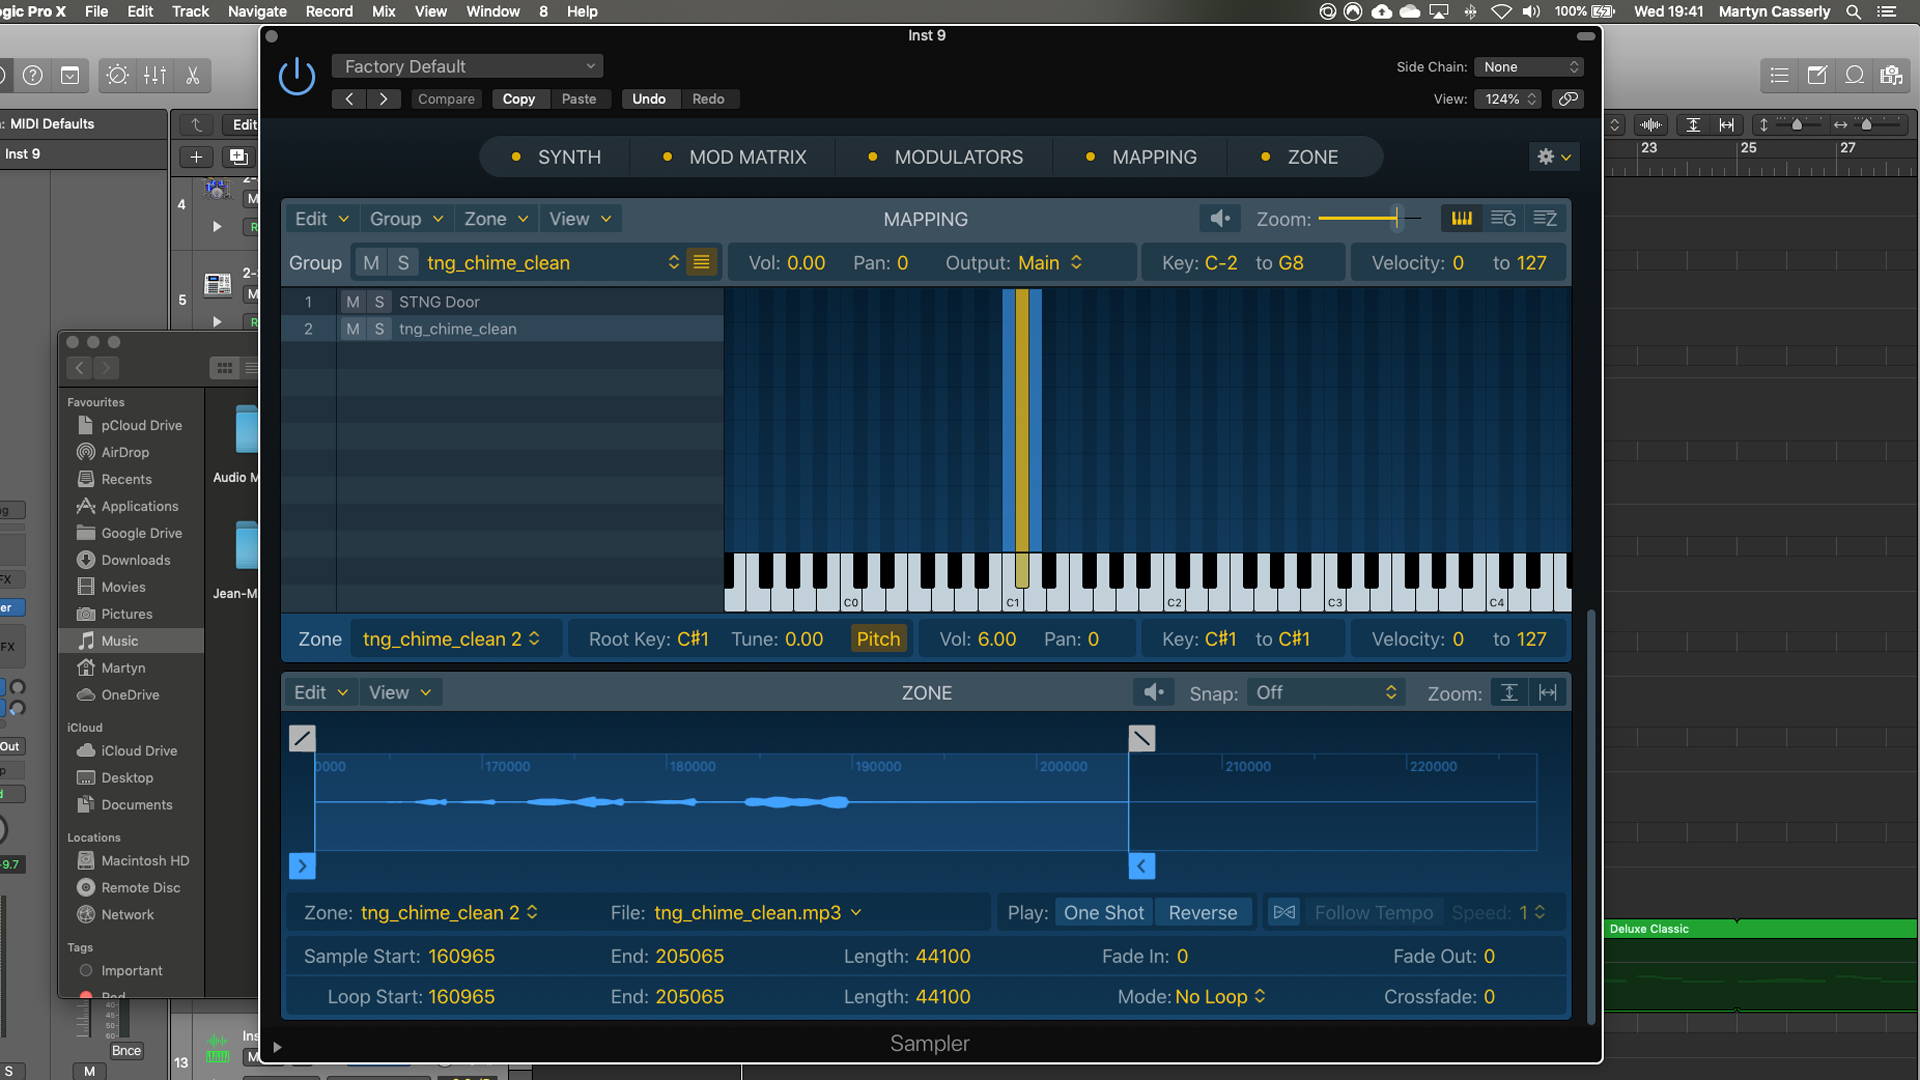Click the zoom horizontal fit icon in Zone

click(1547, 693)
